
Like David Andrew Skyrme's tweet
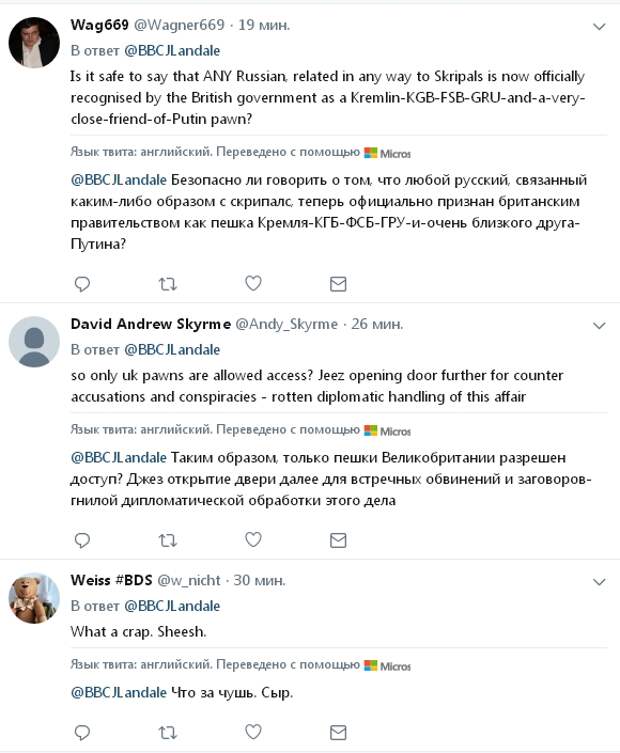pos(253,540)
